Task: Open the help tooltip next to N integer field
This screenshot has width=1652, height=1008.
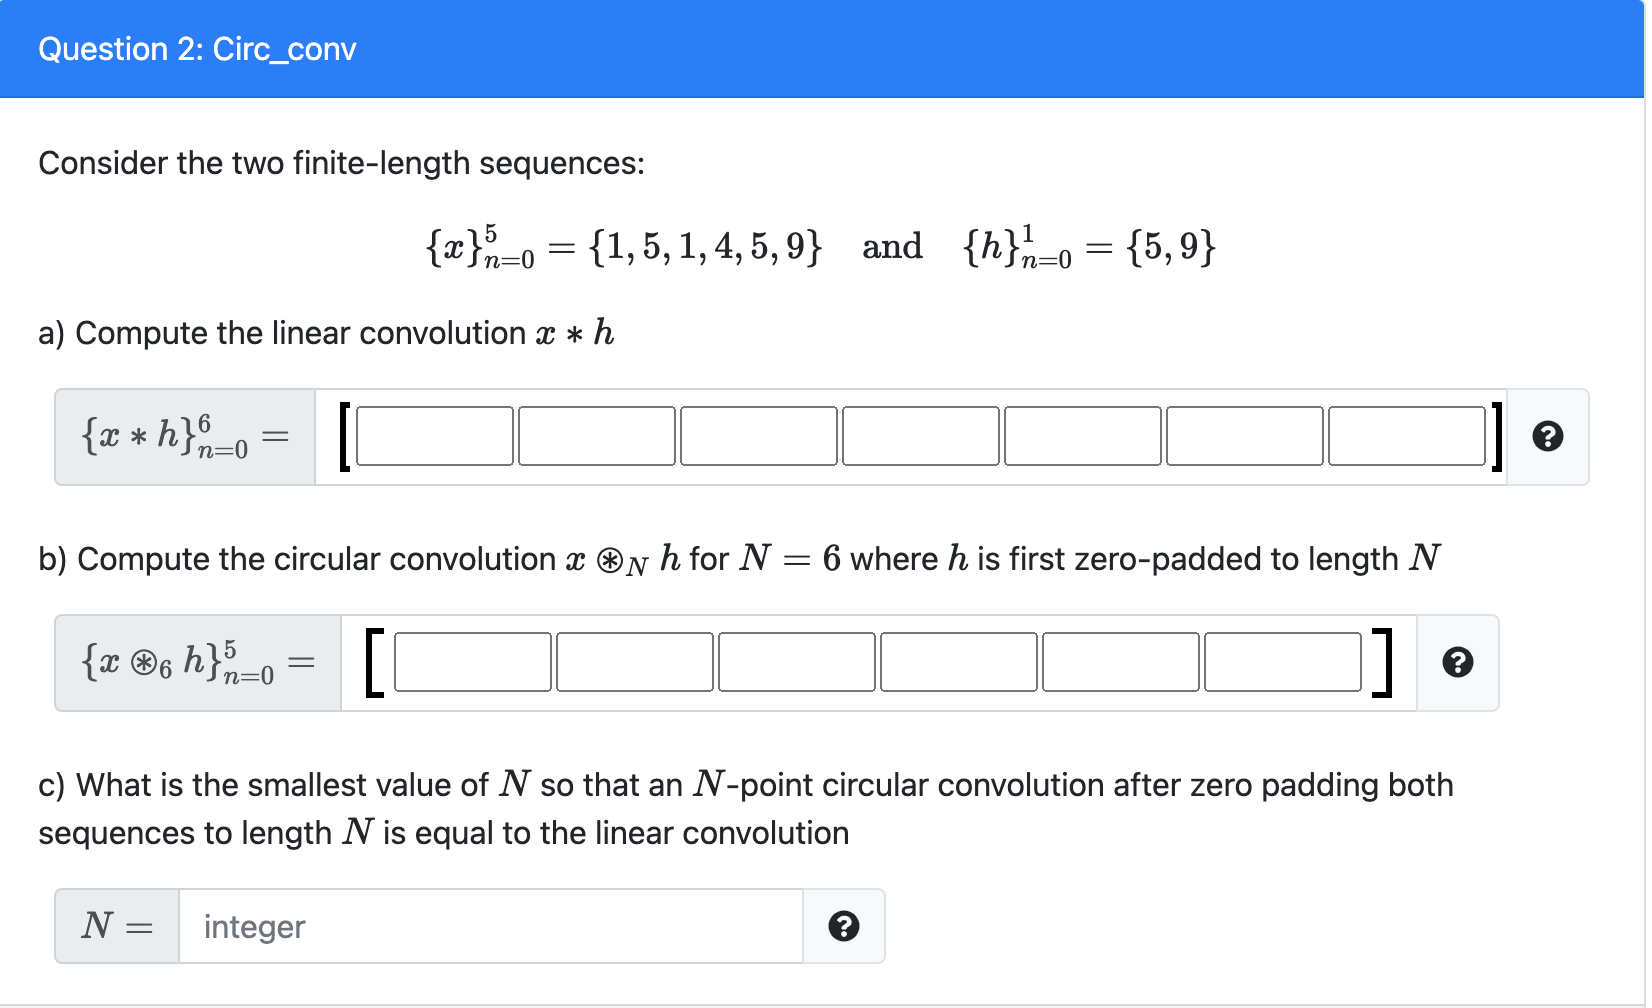Action: (844, 926)
